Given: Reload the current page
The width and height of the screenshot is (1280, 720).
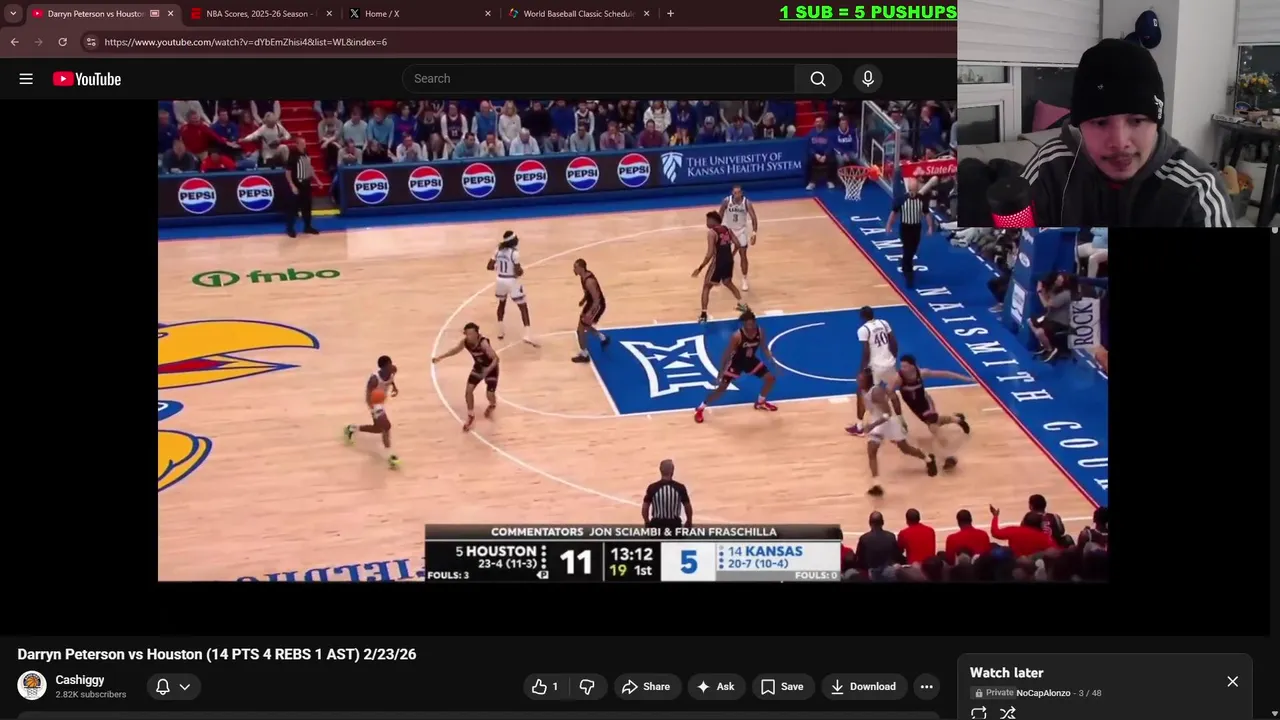Looking at the screenshot, I should point(63,42).
